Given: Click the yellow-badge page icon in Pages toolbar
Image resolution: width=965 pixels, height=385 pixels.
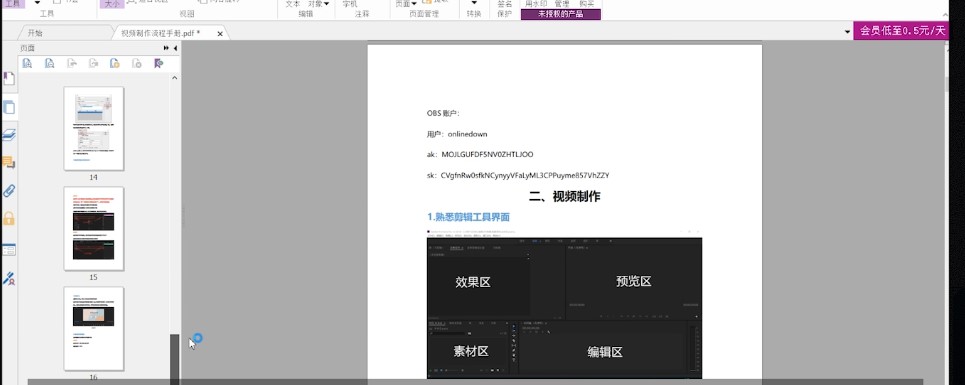Looking at the screenshot, I should pos(114,63).
